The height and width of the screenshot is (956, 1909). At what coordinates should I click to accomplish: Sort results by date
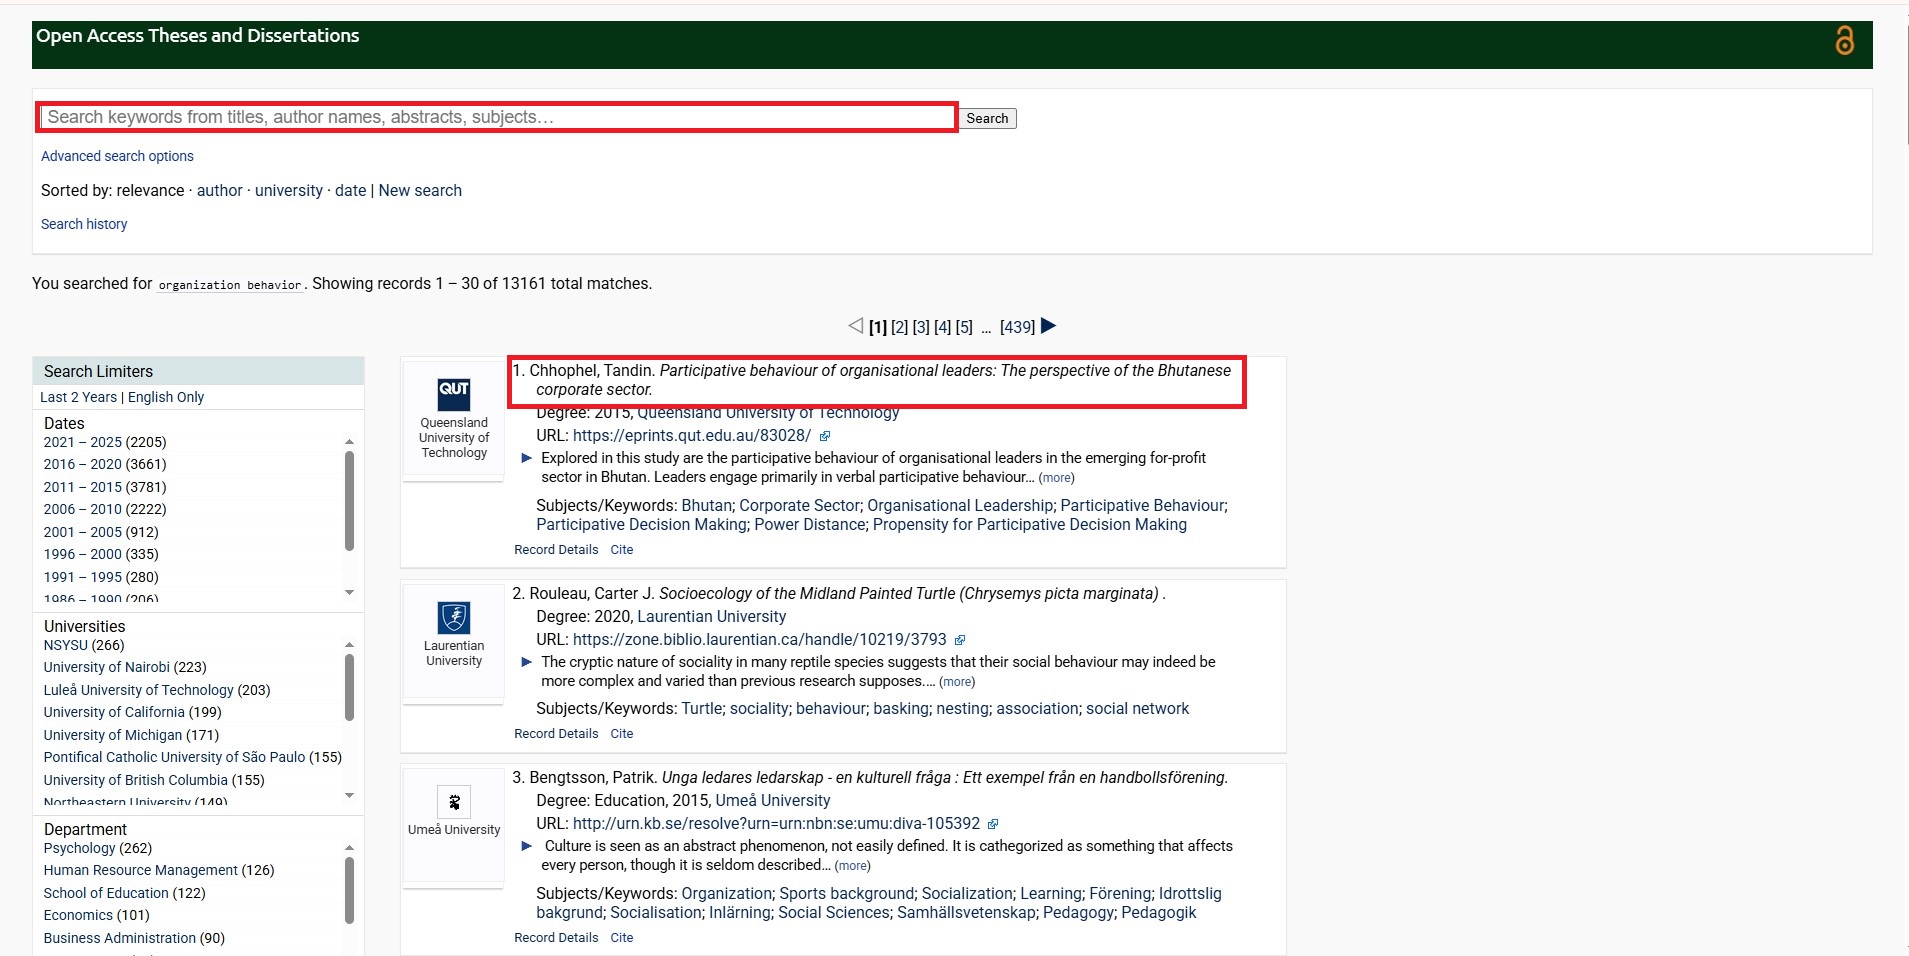pyautogui.click(x=350, y=190)
